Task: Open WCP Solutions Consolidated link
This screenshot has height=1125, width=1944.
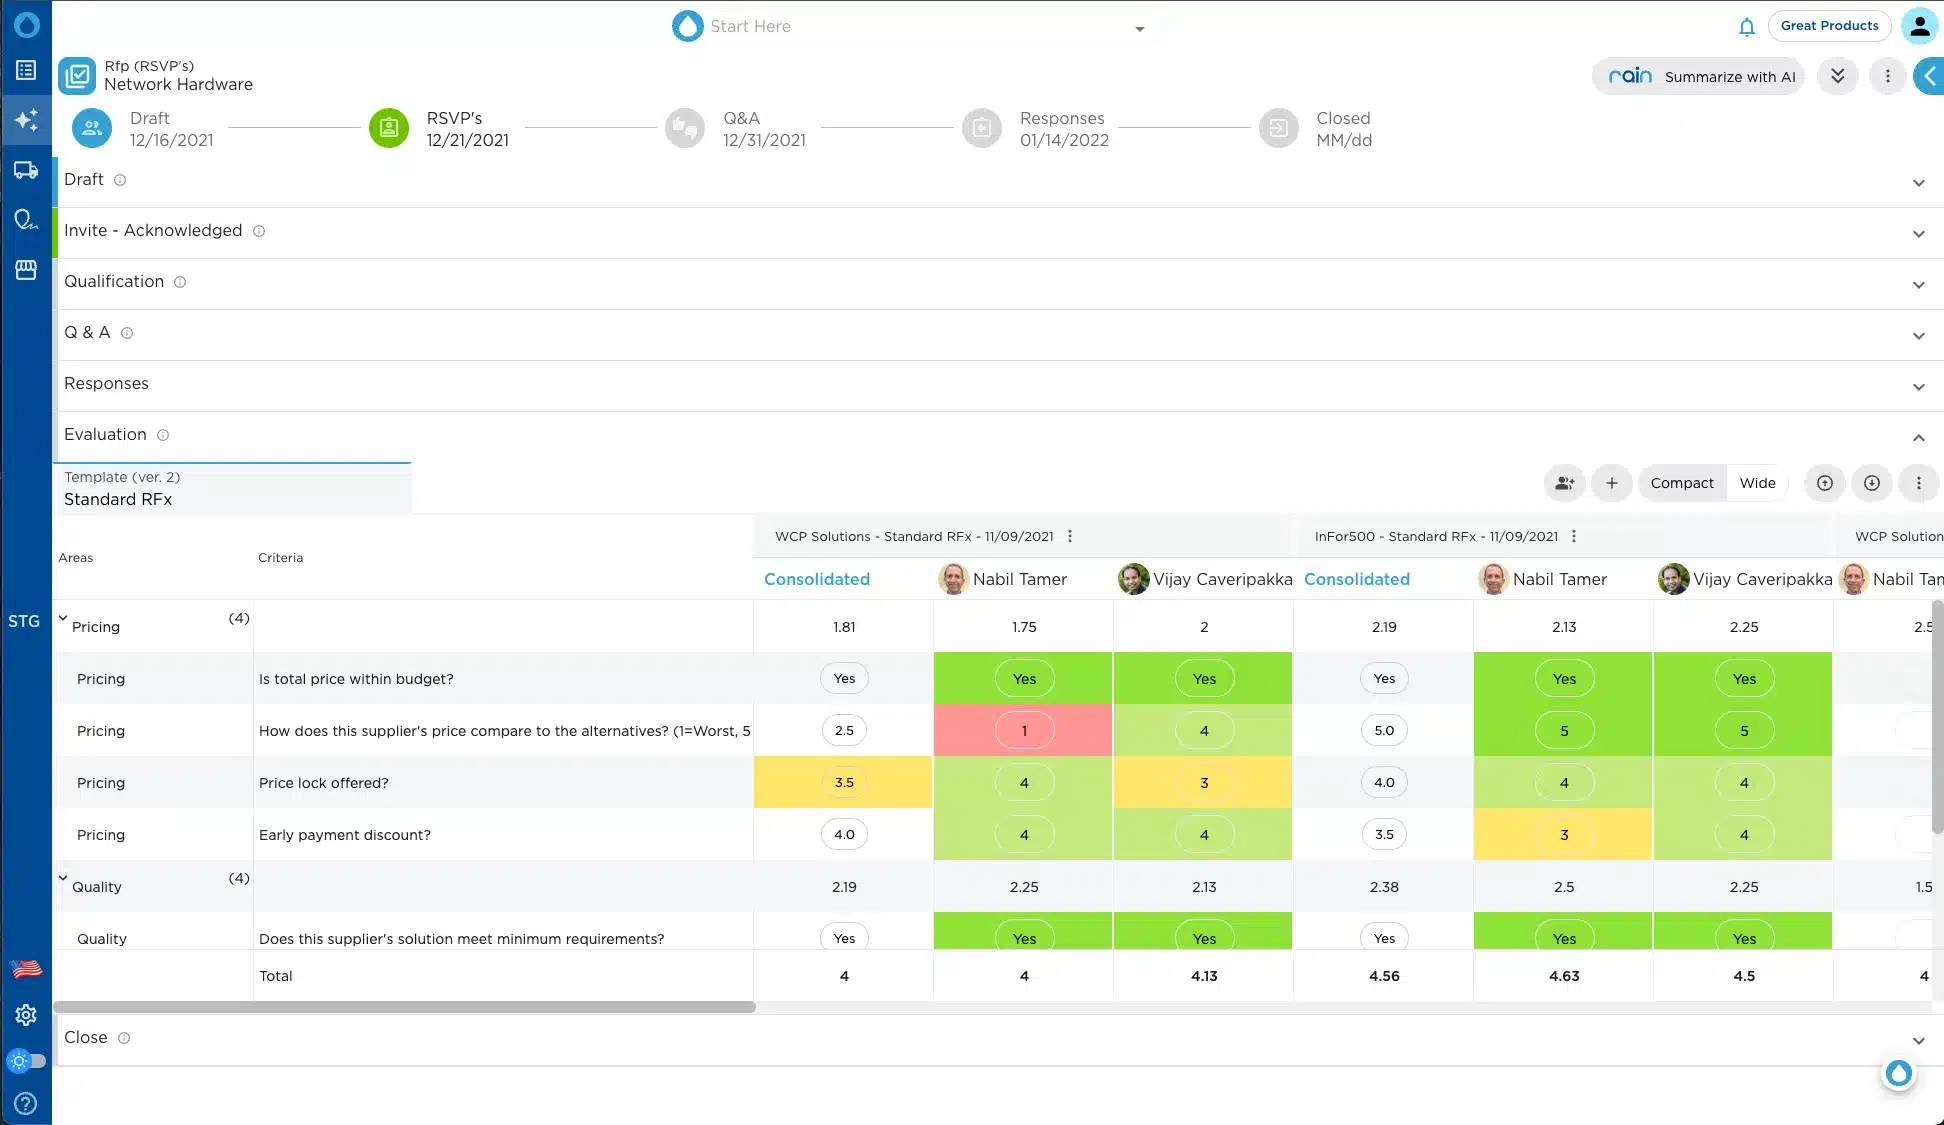Action: point(816,579)
